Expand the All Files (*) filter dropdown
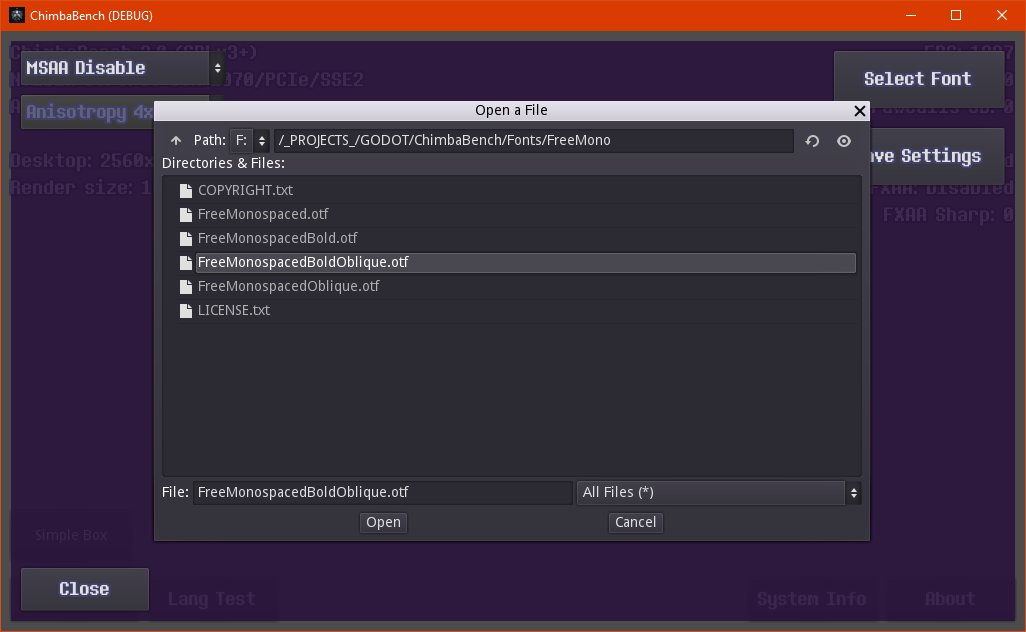This screenshot has height=632, width=1026. click(x=718, y=492)
